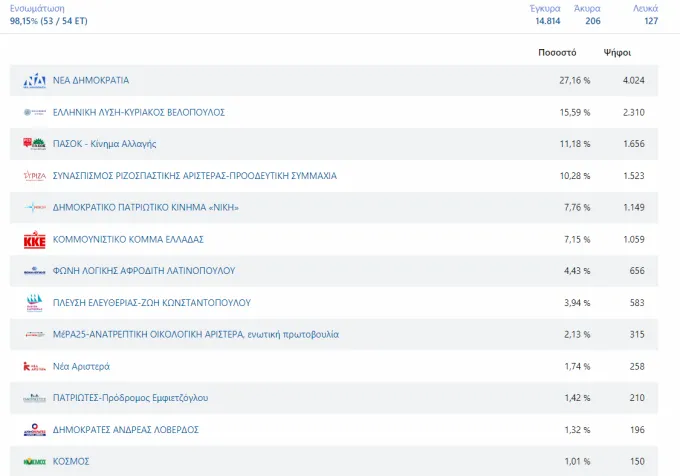Click the ΠΑΣΟΚ party logo icon
This screenshot has width=680, height=476.
click(34, 143)
